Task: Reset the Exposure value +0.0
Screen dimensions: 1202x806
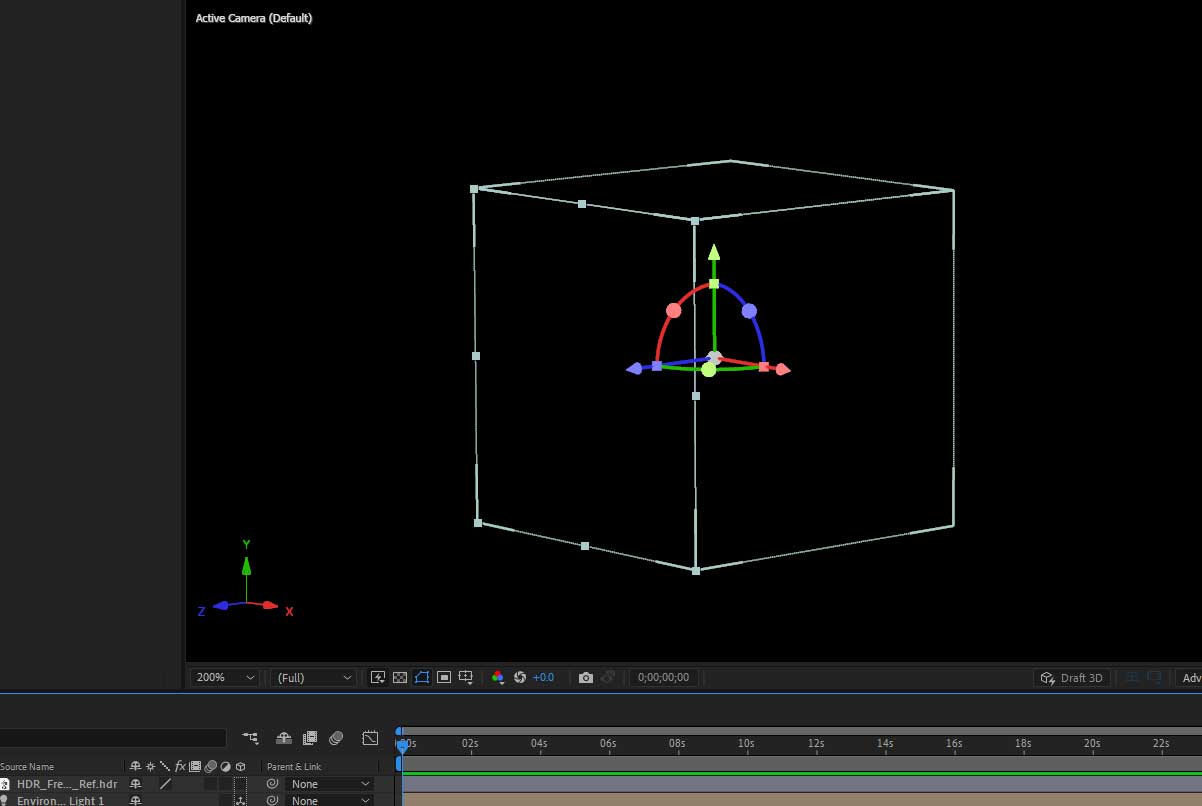Action: pyautogui.click(x=519, y=677)
